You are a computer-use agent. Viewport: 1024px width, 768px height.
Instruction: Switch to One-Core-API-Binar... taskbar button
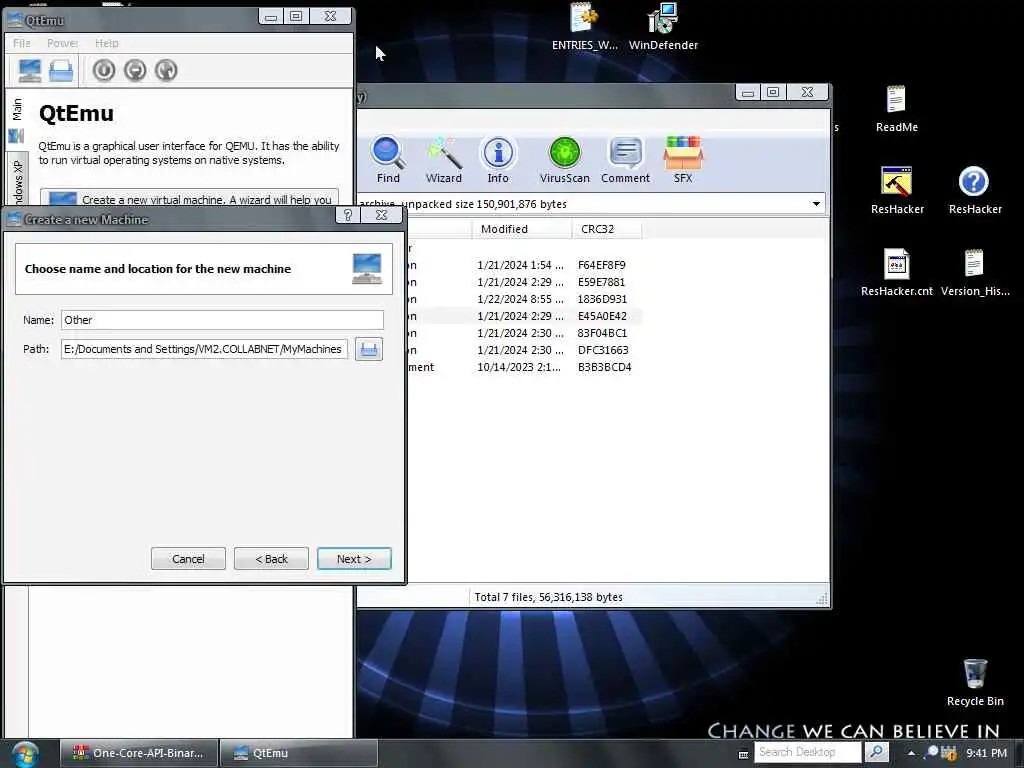point(138,753)
